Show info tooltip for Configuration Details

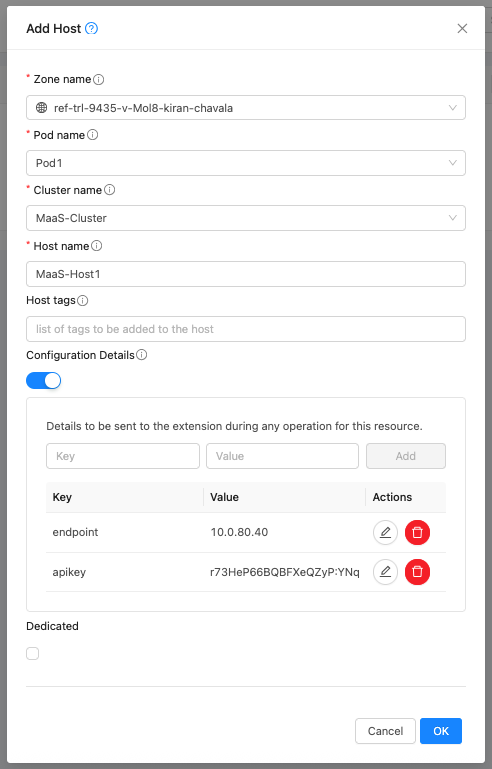click(141, 355)
